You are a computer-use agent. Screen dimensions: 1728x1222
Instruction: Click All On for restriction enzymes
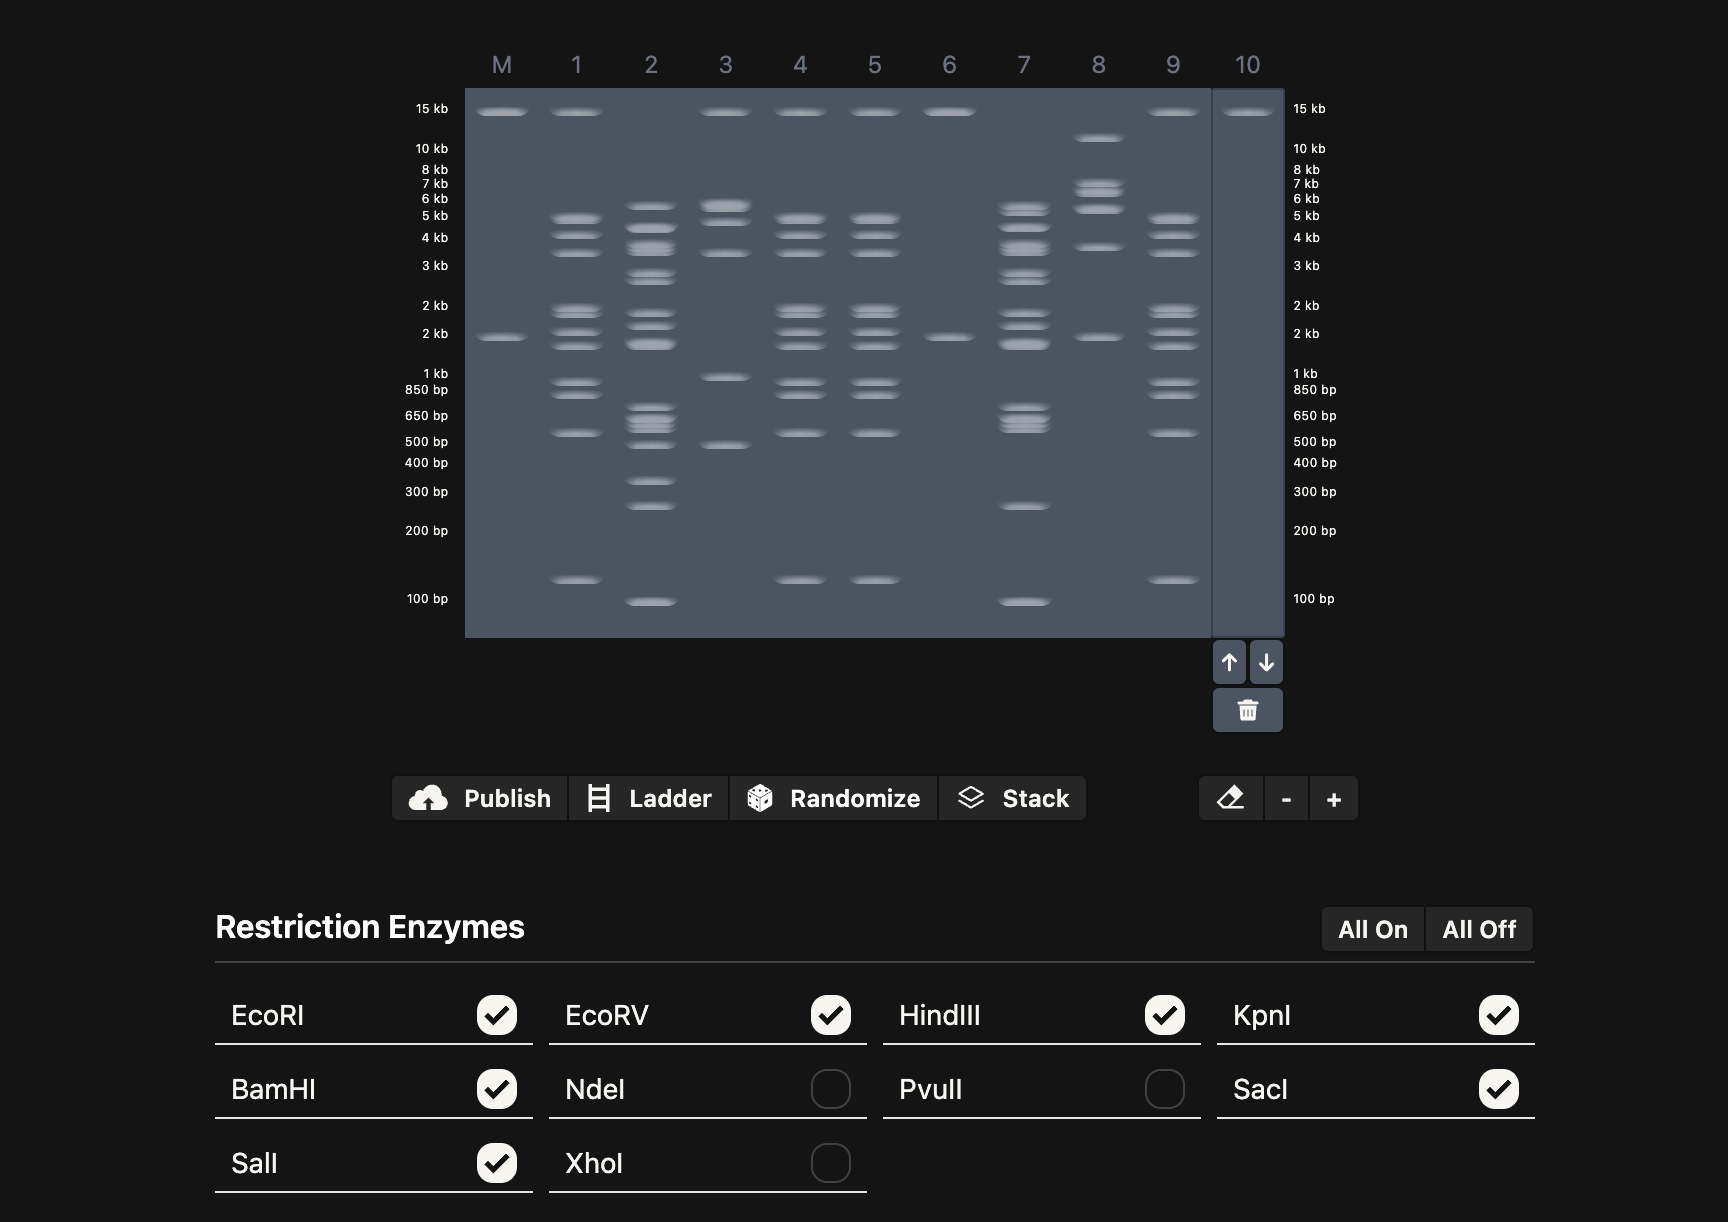point(1372,929)
